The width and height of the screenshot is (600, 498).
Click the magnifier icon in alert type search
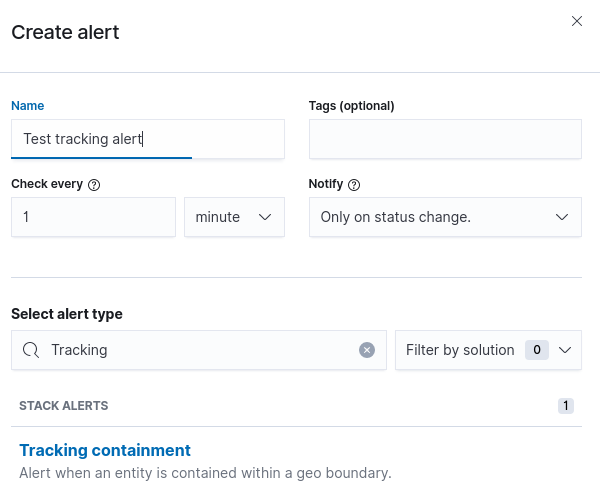(31, 350)
